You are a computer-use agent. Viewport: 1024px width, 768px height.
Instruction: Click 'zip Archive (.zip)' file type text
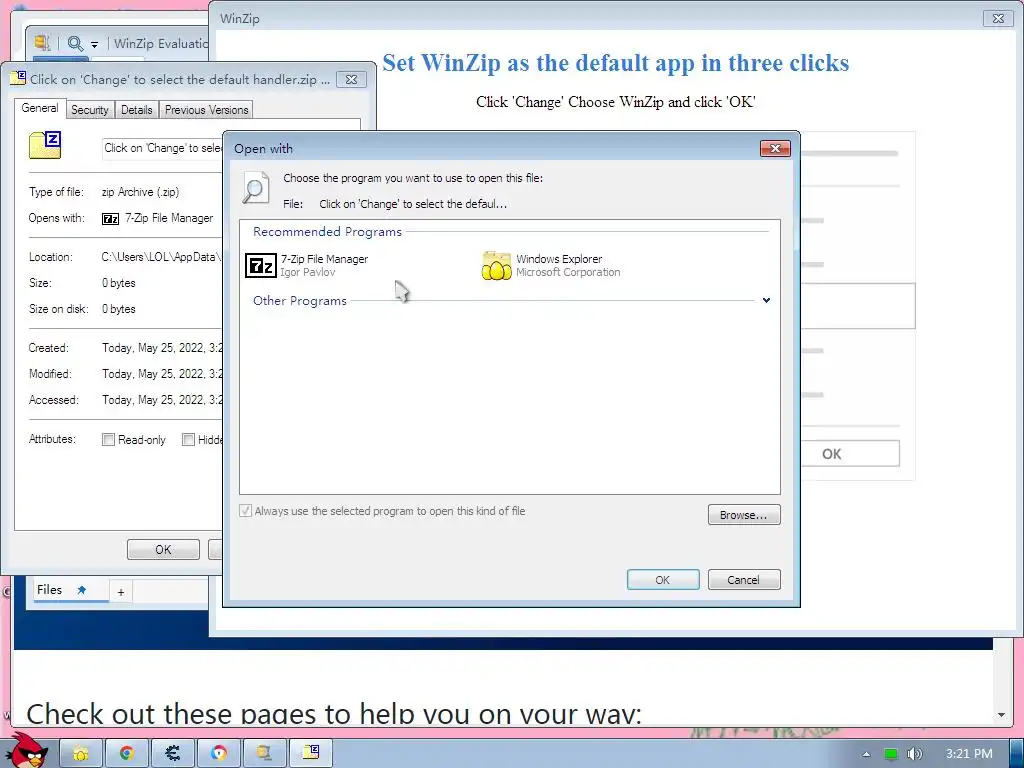tap(140, 192)
